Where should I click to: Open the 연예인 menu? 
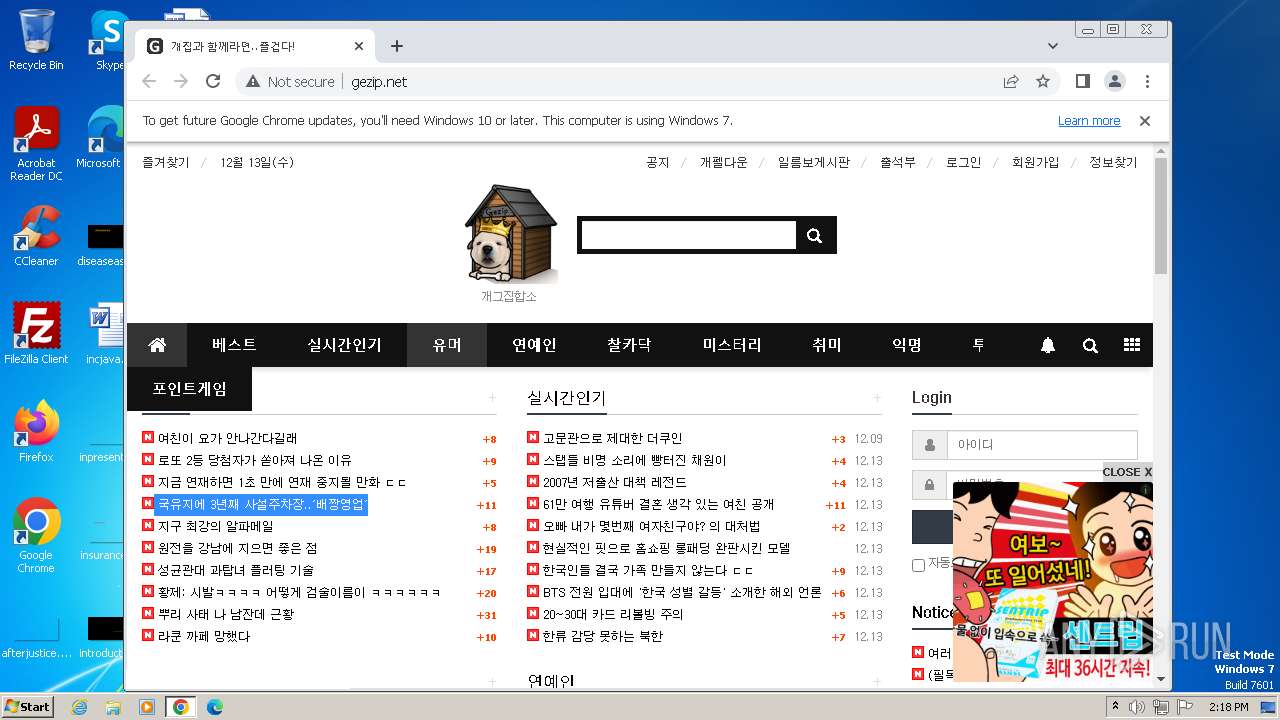coord(534,345)
